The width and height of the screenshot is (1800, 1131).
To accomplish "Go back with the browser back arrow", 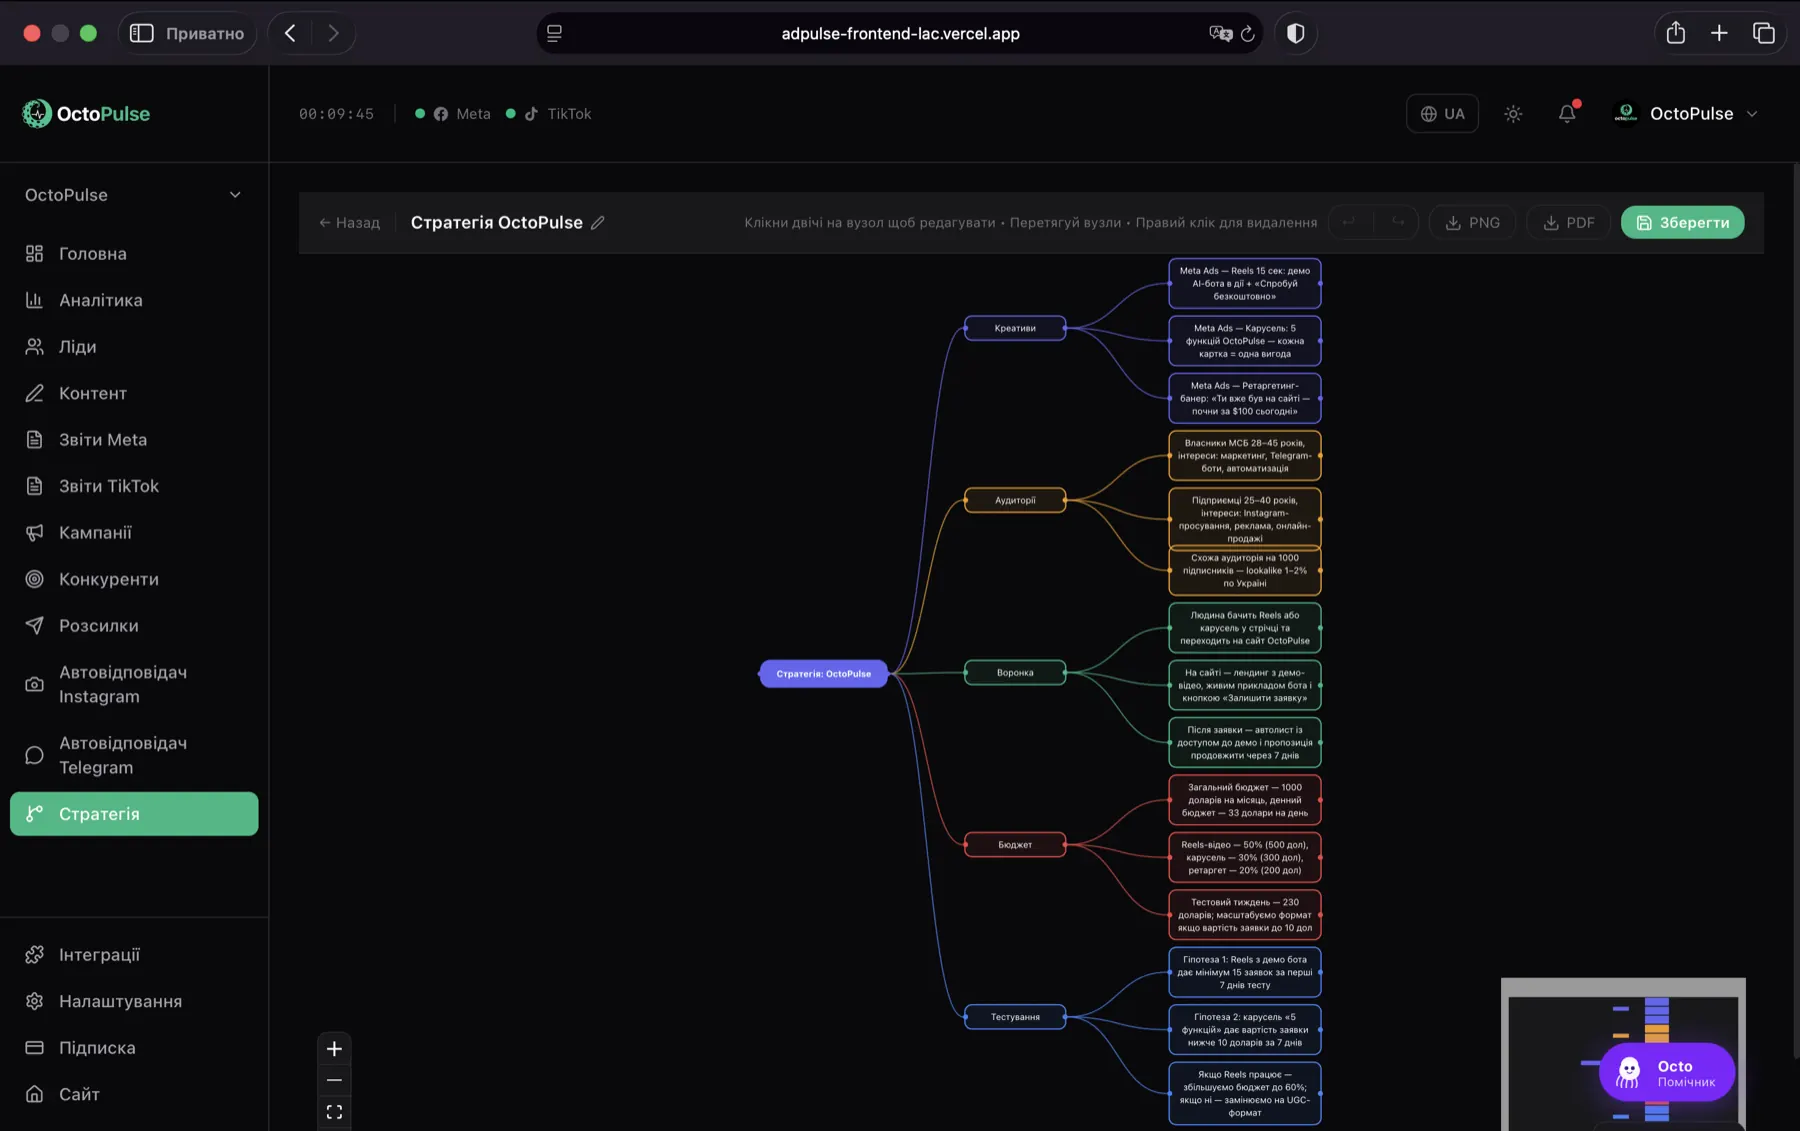I will coord(290,33).
